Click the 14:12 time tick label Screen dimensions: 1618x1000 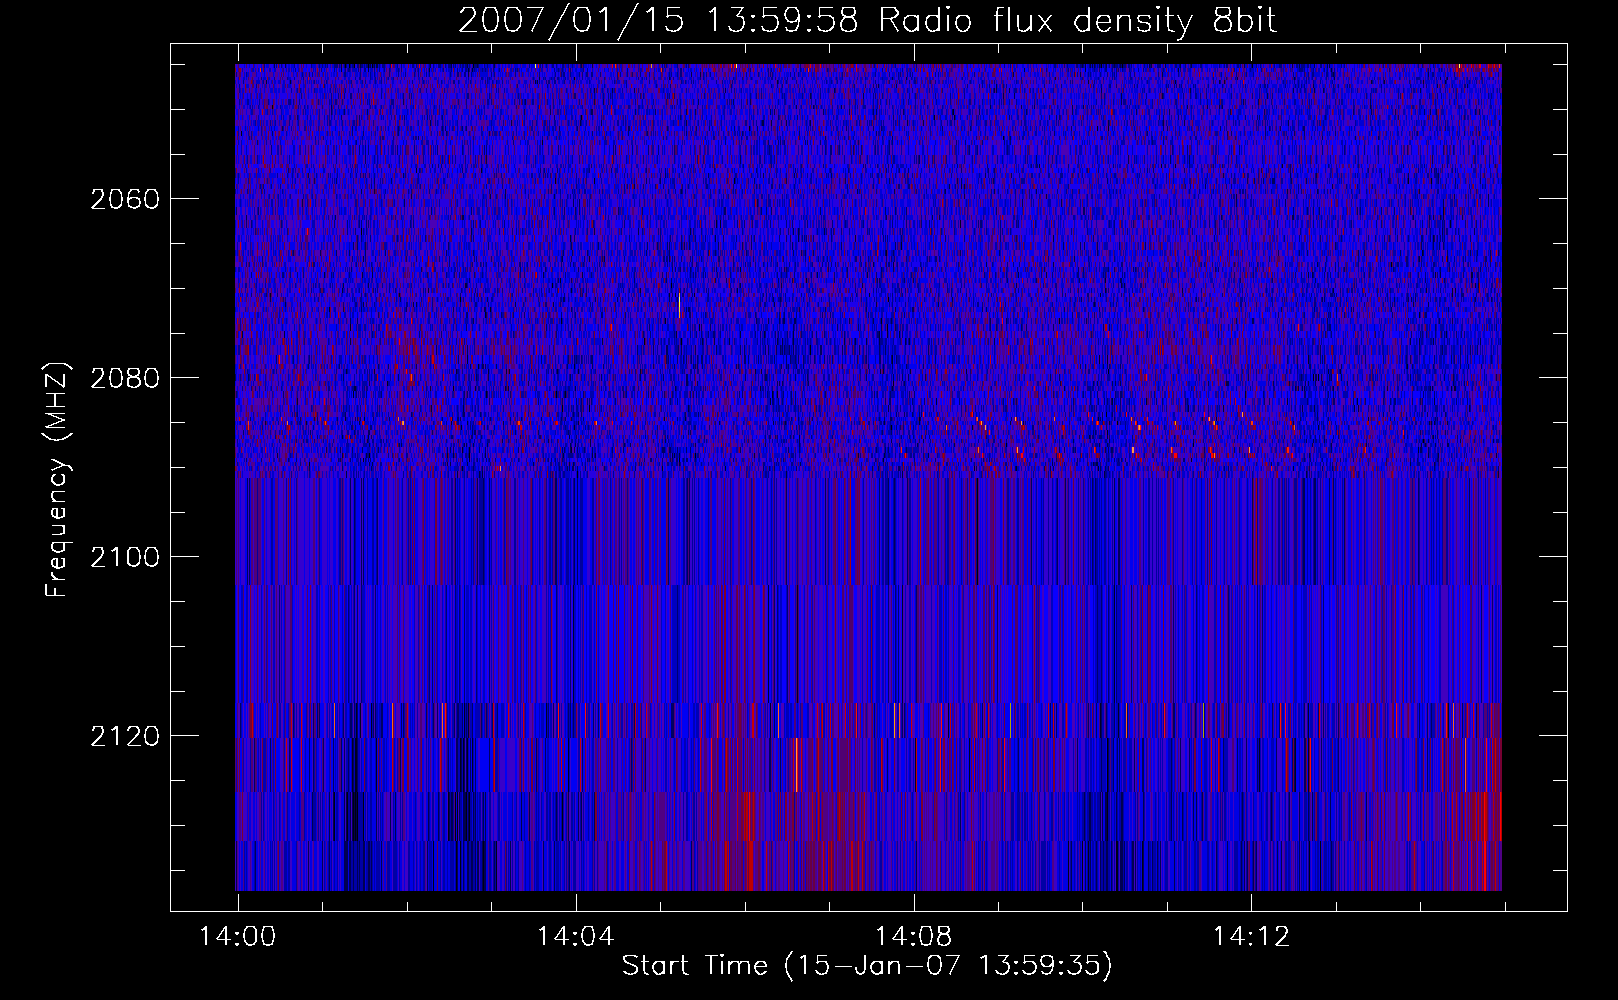coord(1252,937)
